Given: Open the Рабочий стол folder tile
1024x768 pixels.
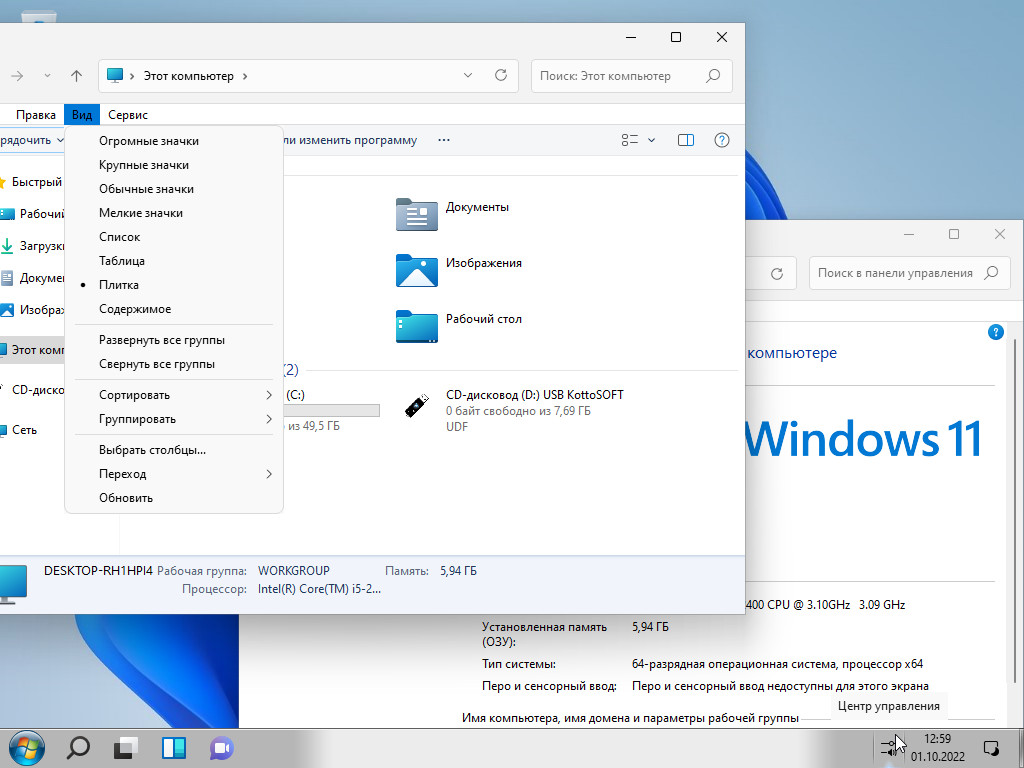Looking at the screenshot, I should [x=459, y=327].
